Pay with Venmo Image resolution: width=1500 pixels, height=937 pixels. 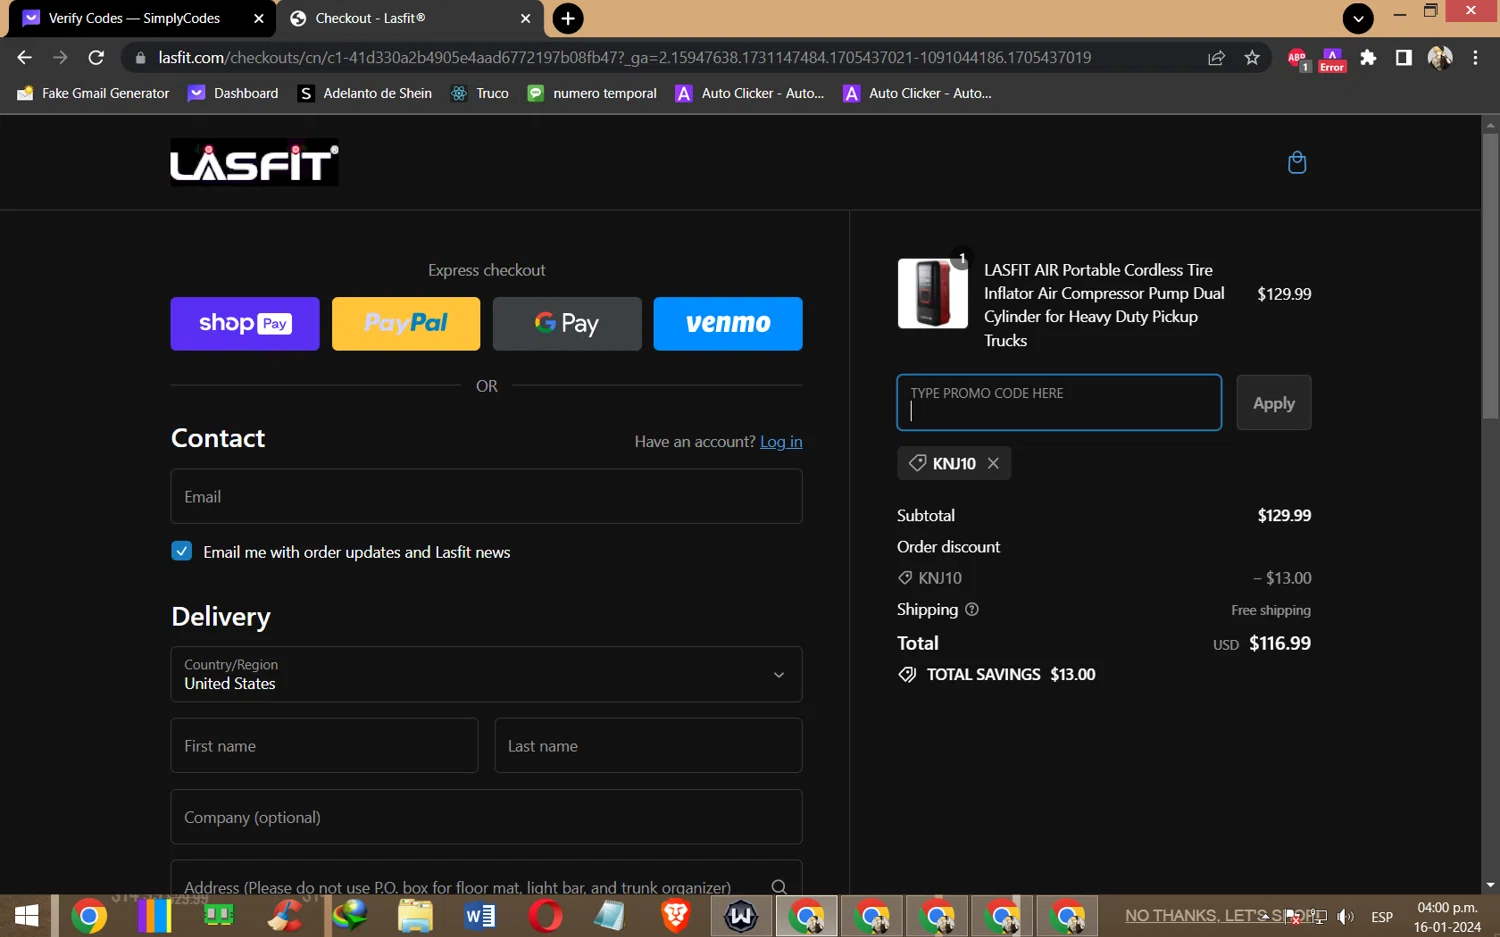728,323
